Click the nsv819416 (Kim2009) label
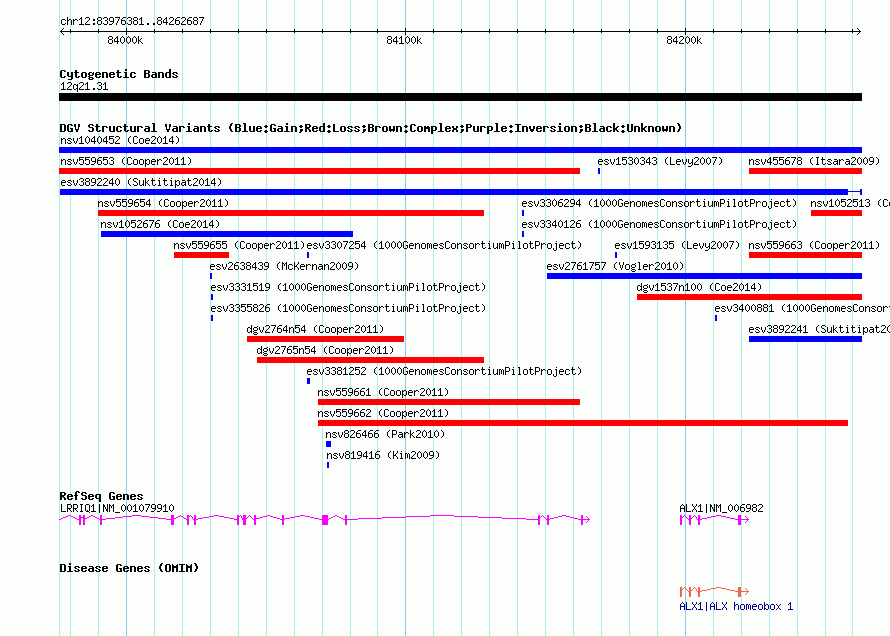Image resolution: width=890 pixels, height=636 pixels. pyautogui.click(x=383, y=455)
